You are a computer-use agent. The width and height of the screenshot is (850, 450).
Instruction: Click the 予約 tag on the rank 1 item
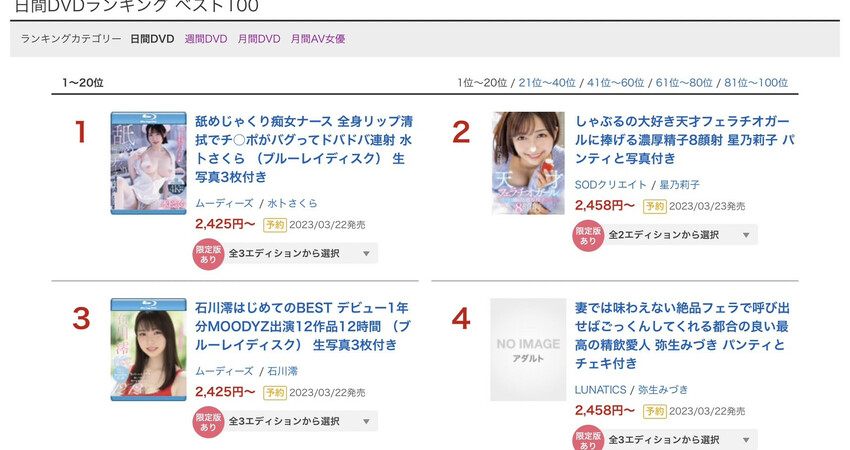(x=275, y=225)
